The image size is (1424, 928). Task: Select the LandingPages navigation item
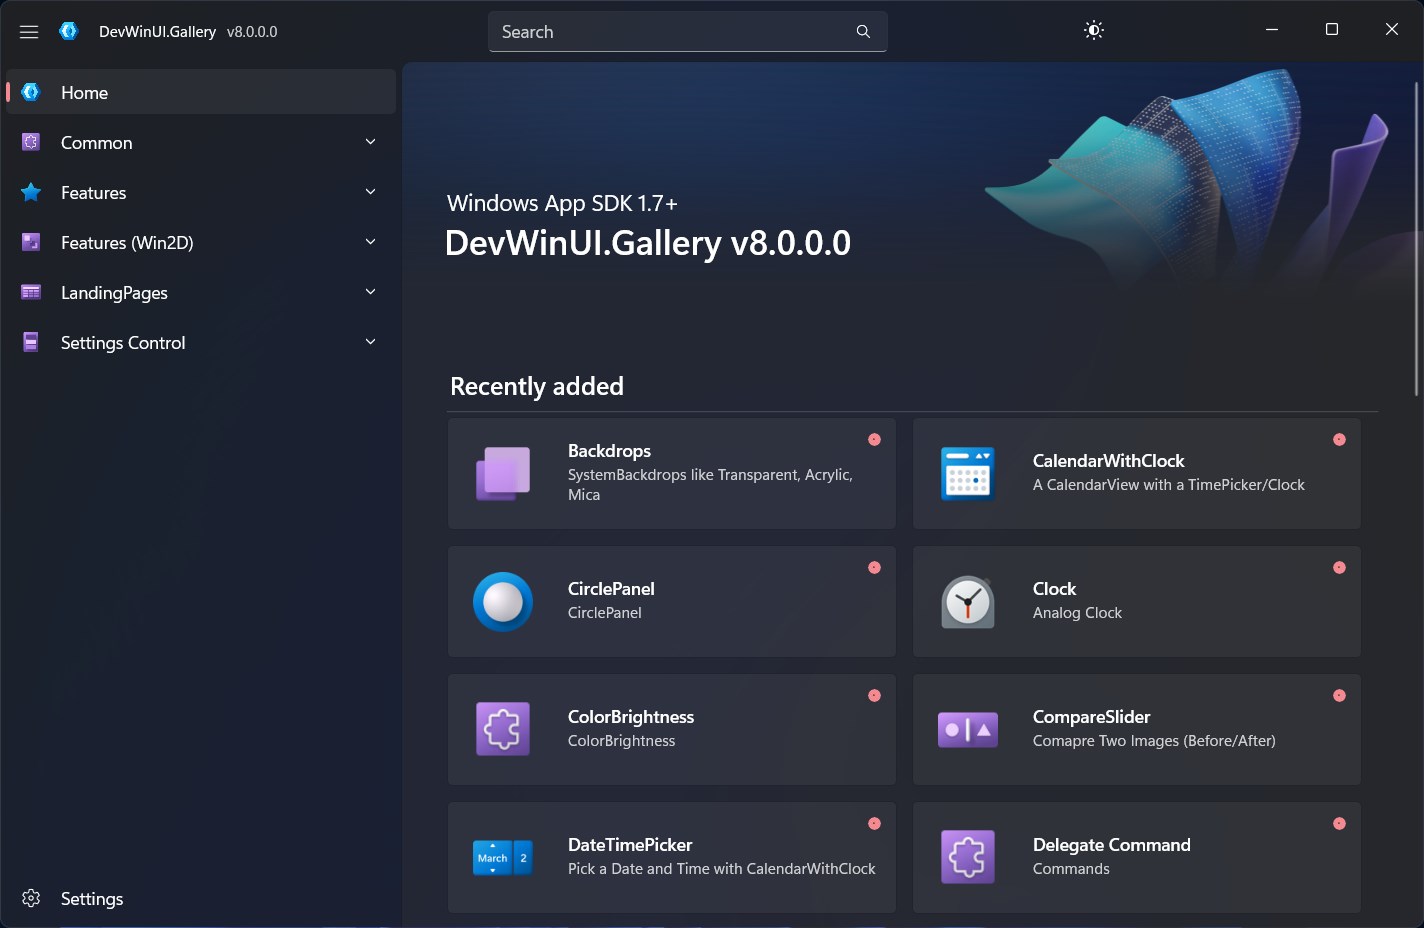click(201, 292)
